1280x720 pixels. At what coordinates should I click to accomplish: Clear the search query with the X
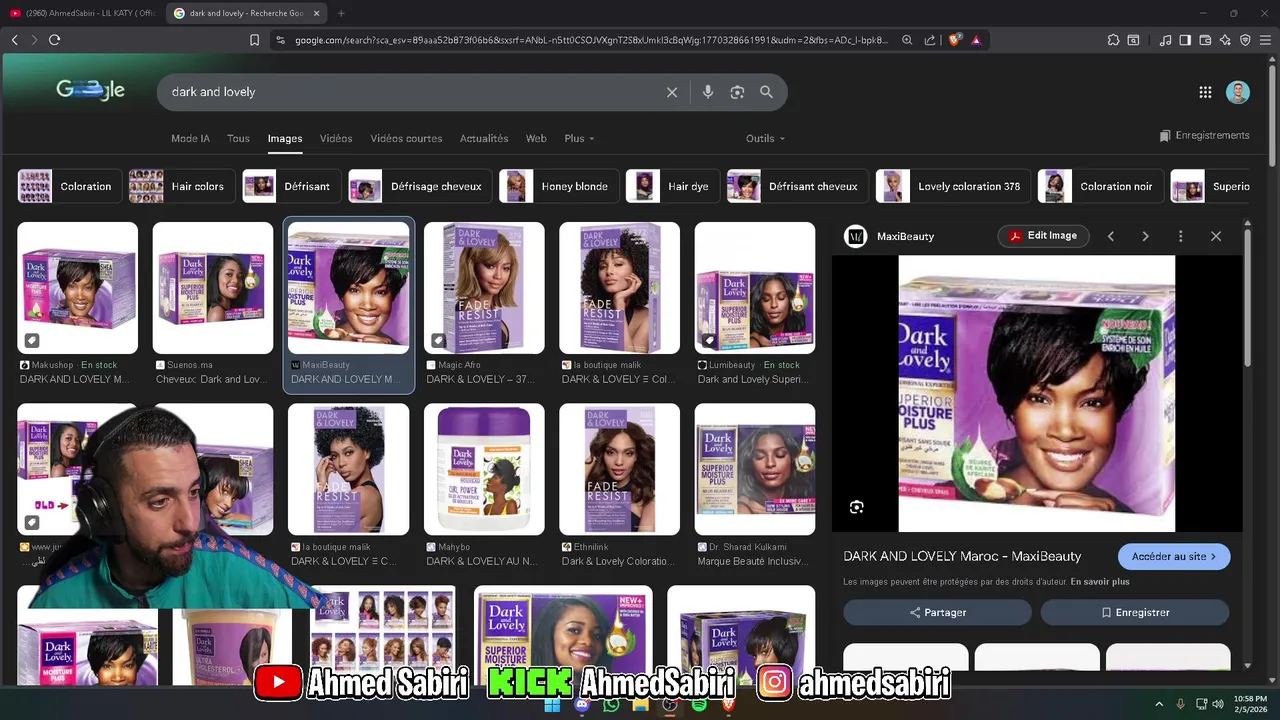pyautogui.click(x=672, y=92)
